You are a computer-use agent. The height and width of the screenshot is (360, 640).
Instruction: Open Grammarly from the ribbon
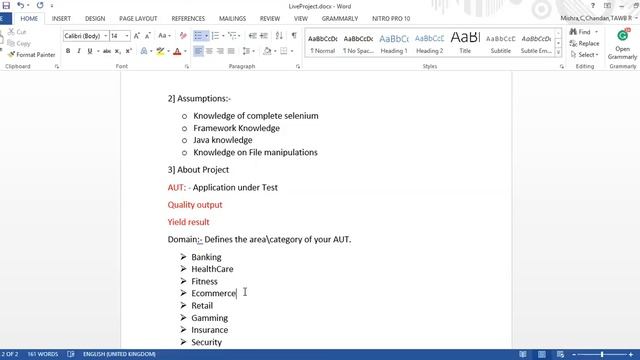(x=622, y=45)
